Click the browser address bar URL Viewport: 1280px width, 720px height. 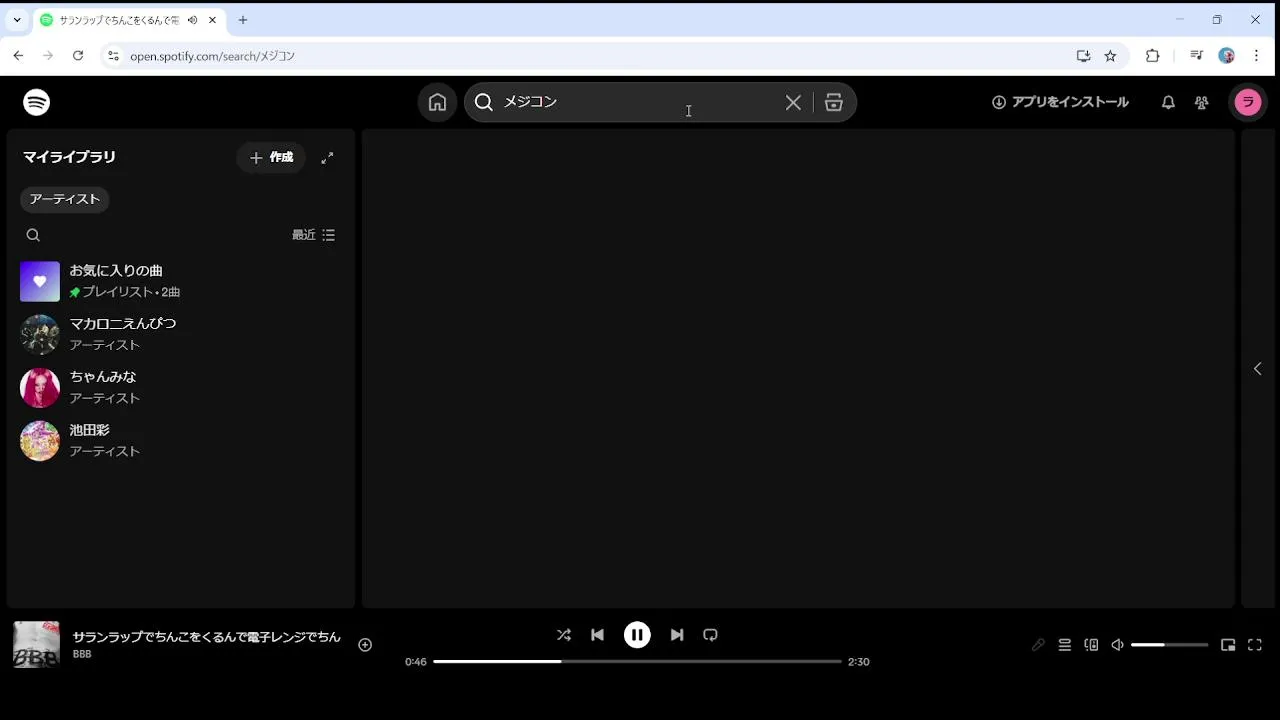point(212,56)
